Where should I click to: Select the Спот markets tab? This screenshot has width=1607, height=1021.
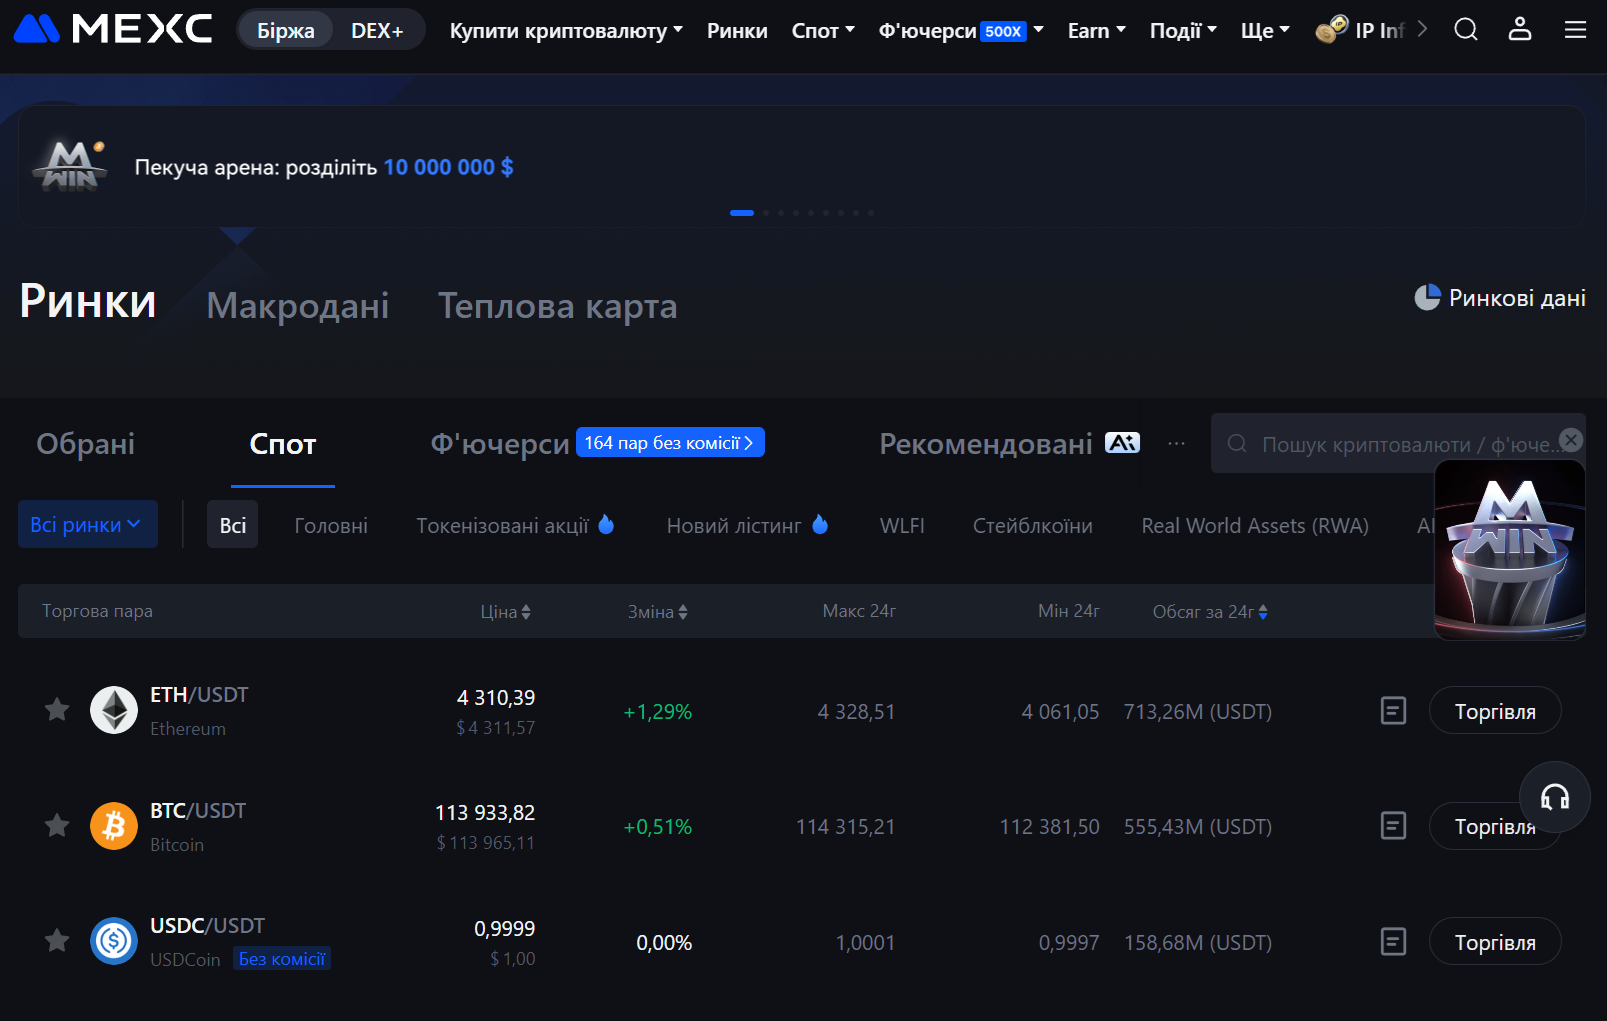283,443
